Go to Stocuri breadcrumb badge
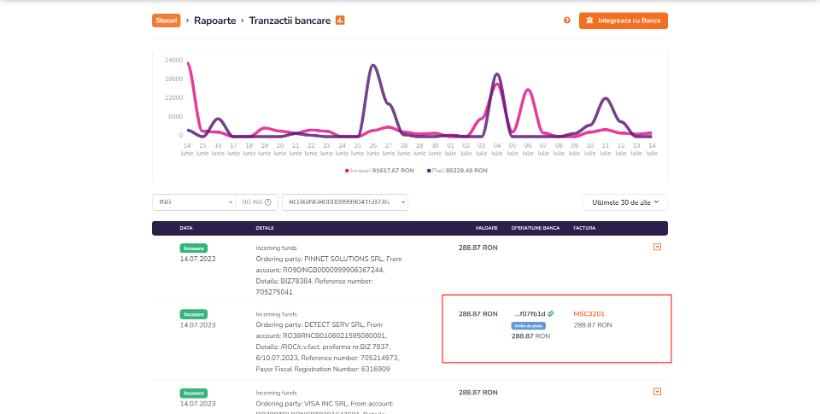The width and height of the screenshot is (820, 414). (x=166, y=20)
